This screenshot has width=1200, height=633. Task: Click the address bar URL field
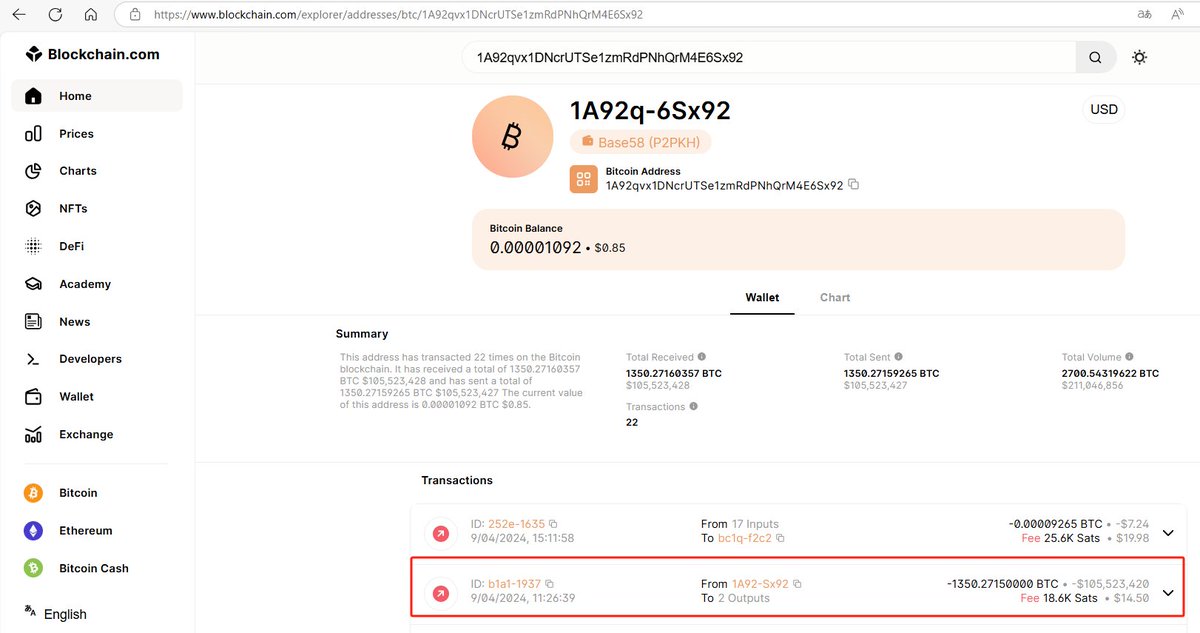pos(620,15)
